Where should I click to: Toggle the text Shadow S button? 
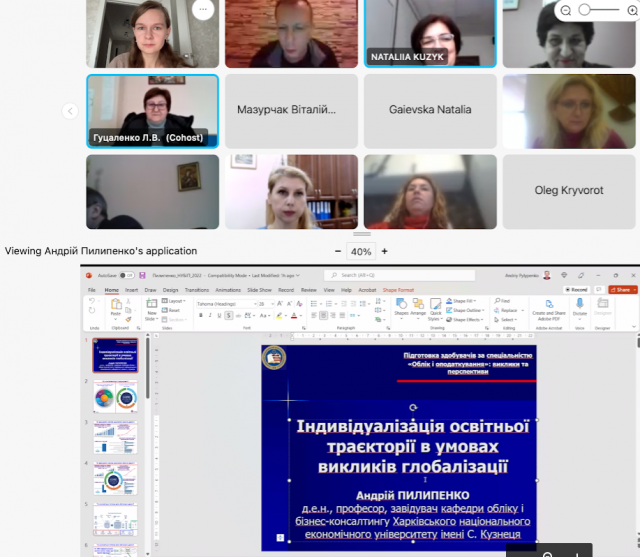(x=229, y=315)
